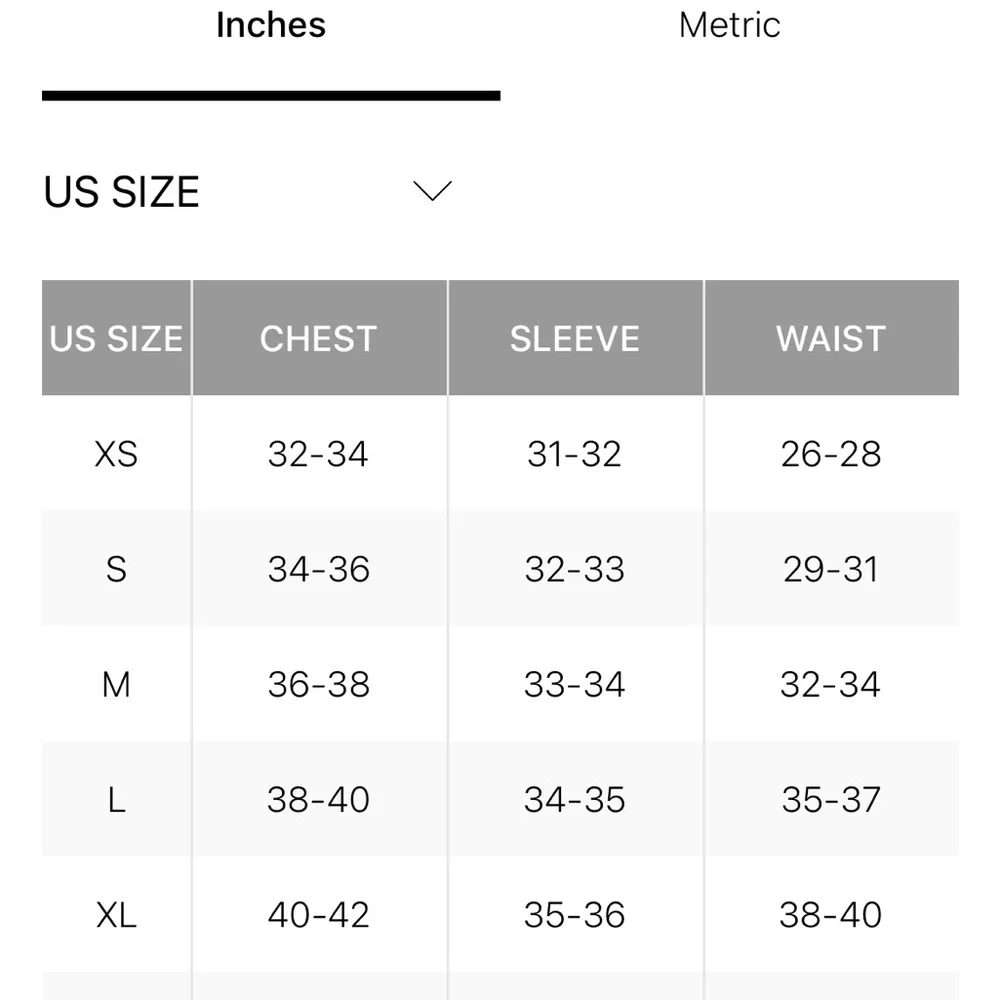Select the L size row label
The height and width of the screenshot is (1000, 1000).
(116, 800)
